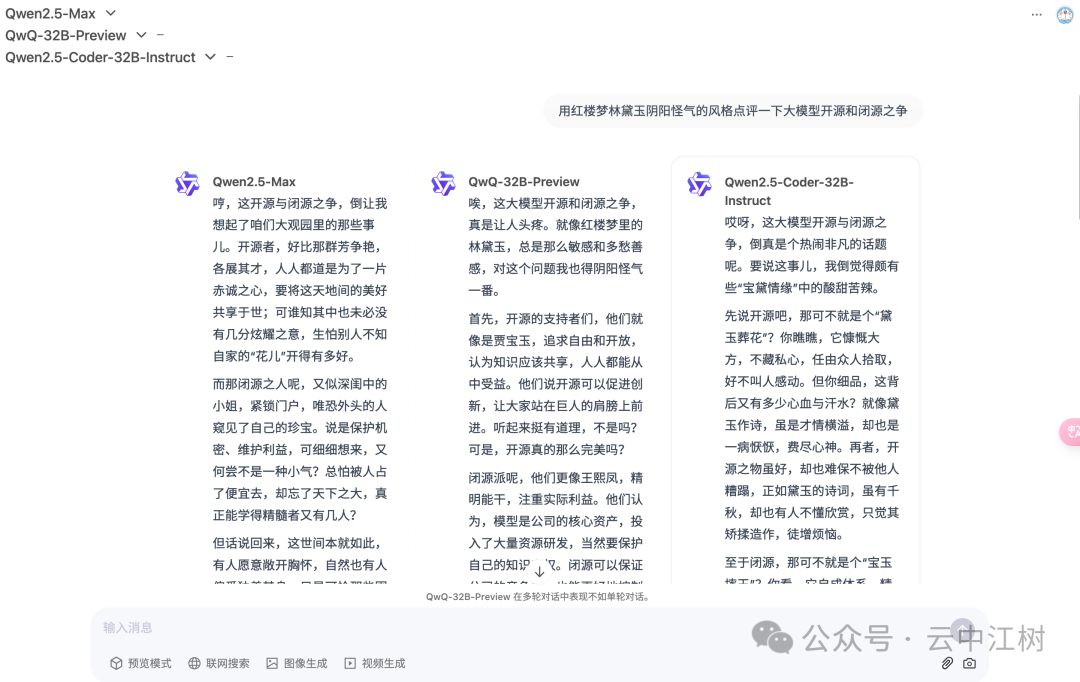Screen dimensions: 1080x682
Task: Click the QwQ-32B-Preview response avatar logo
Action: click(x=443, y=184)
